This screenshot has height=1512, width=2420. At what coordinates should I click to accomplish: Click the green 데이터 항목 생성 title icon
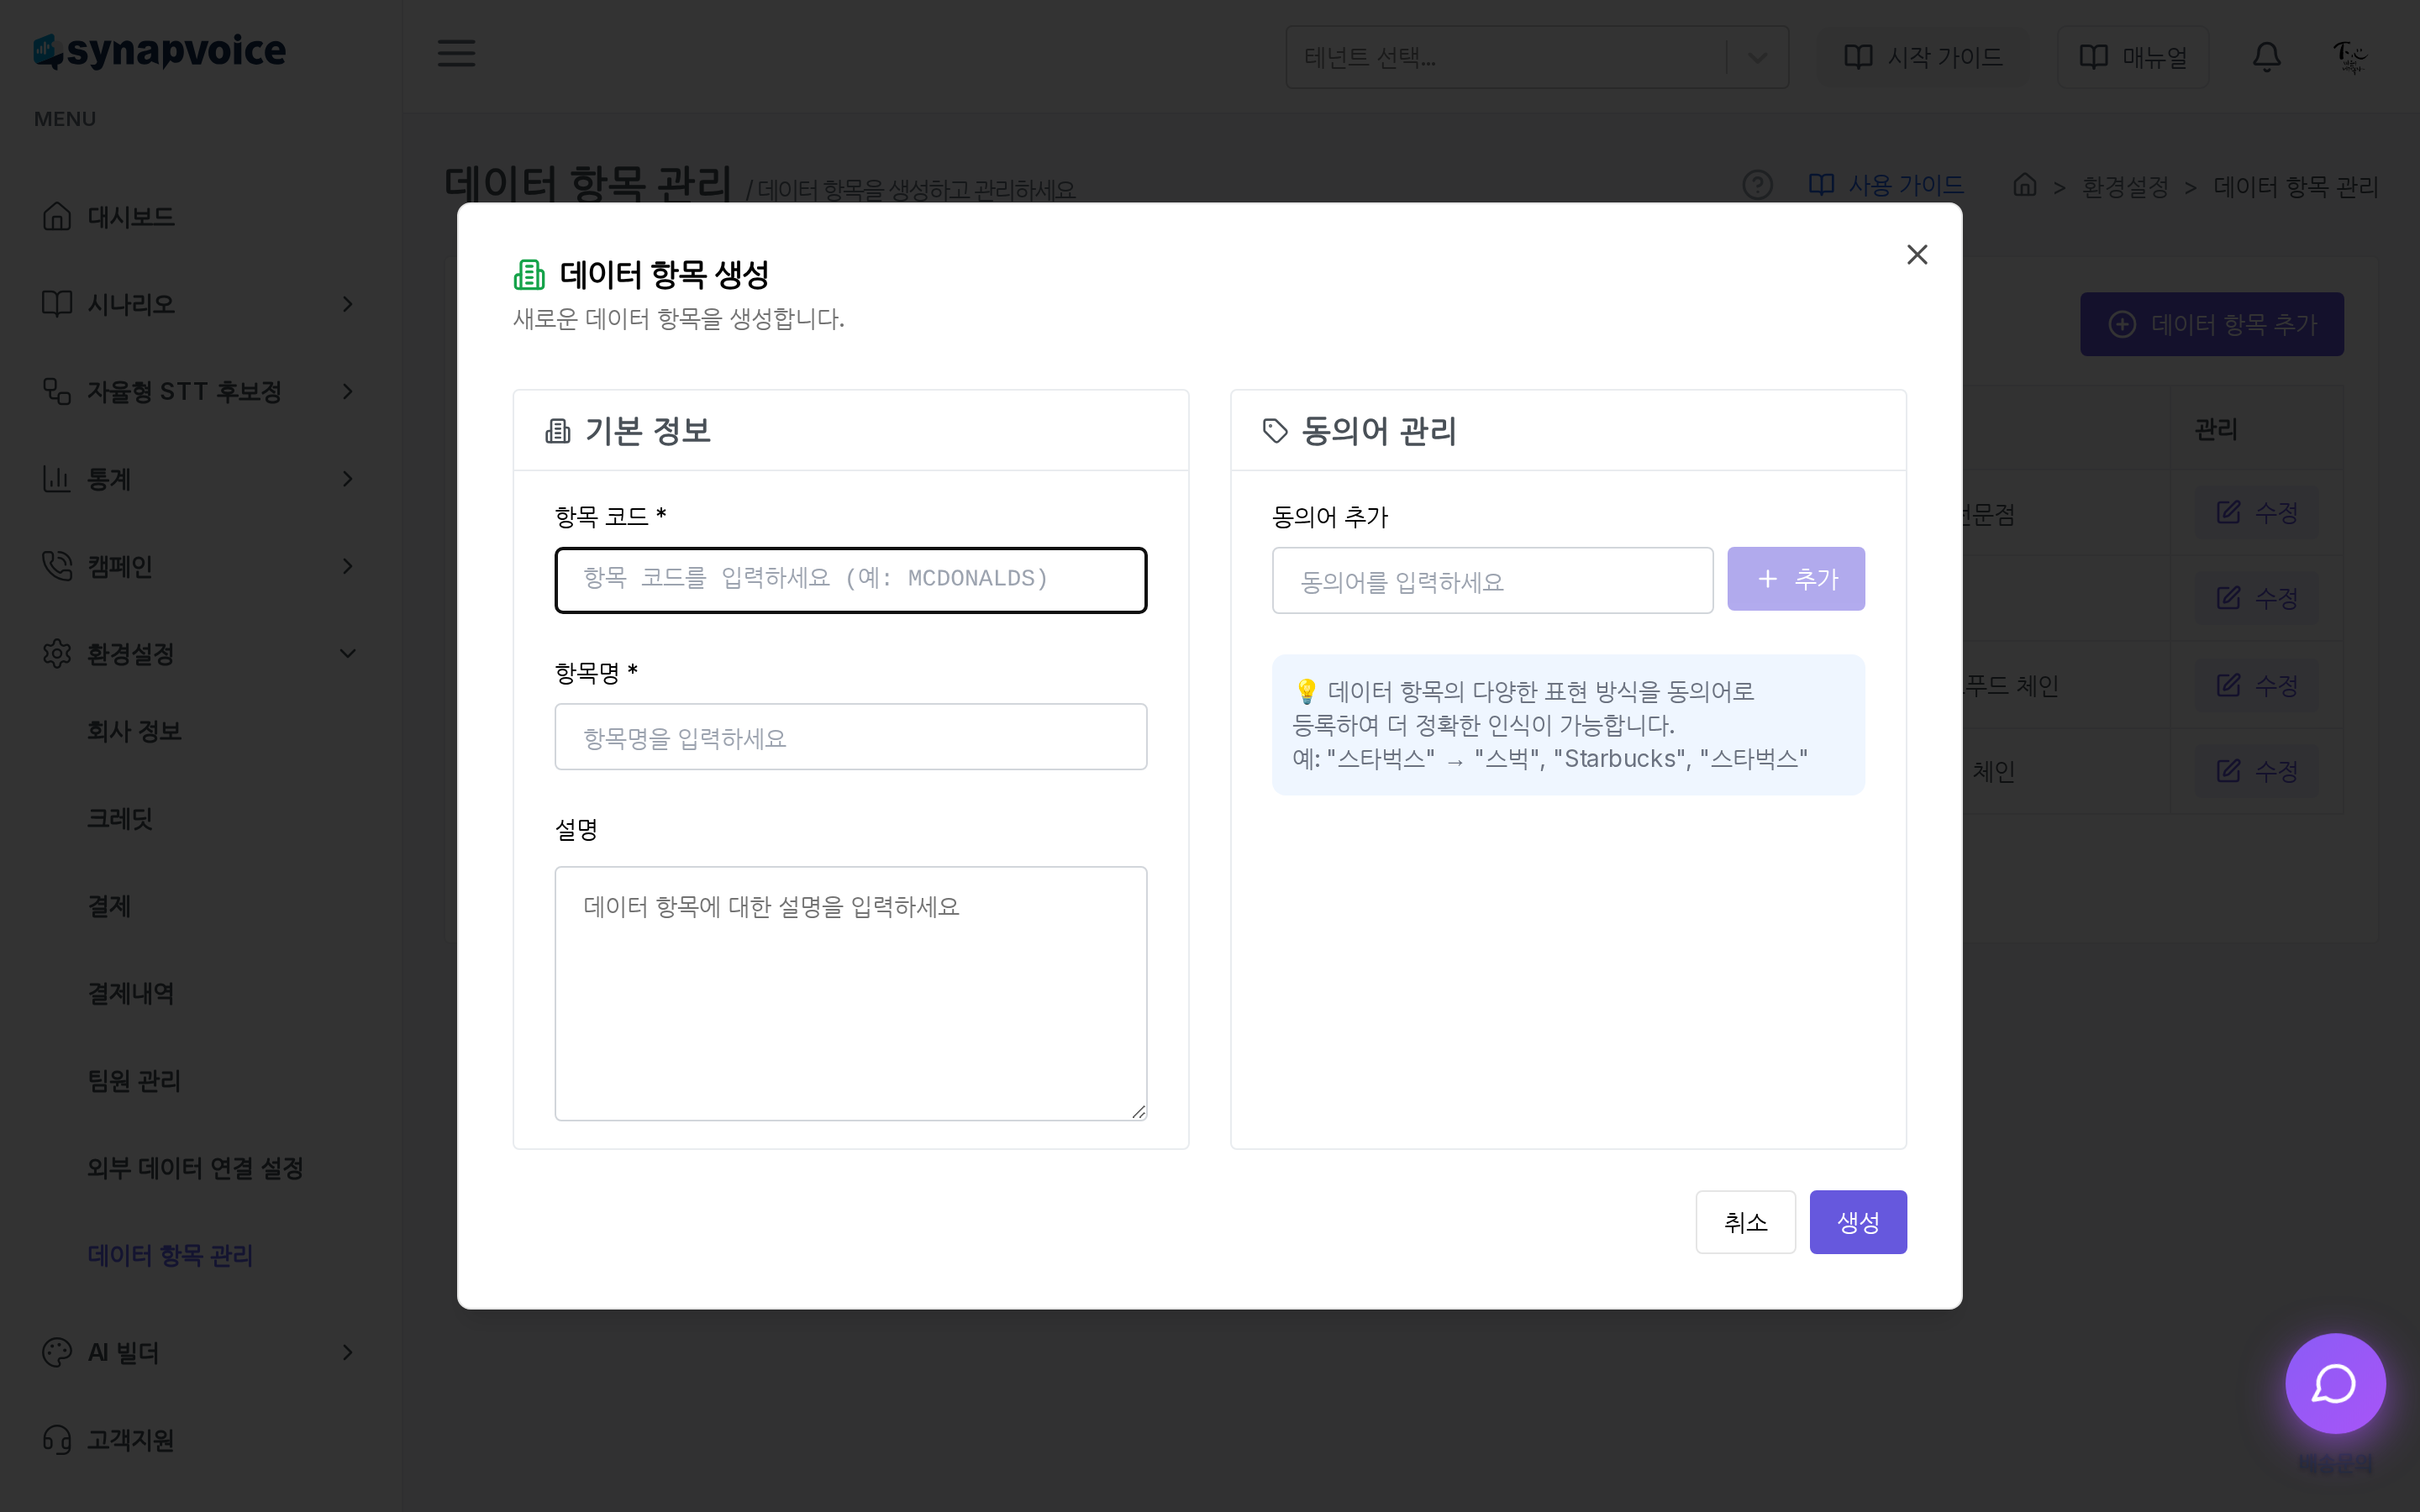click(x=529, y=274)
